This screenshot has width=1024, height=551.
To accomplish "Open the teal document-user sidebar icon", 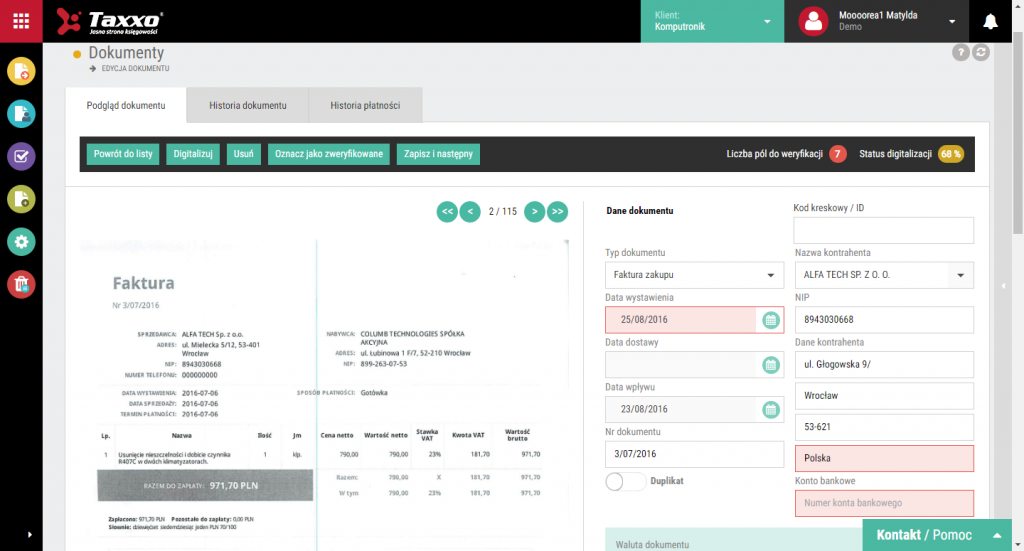I will pyautogui.click(x=21, y=114).
